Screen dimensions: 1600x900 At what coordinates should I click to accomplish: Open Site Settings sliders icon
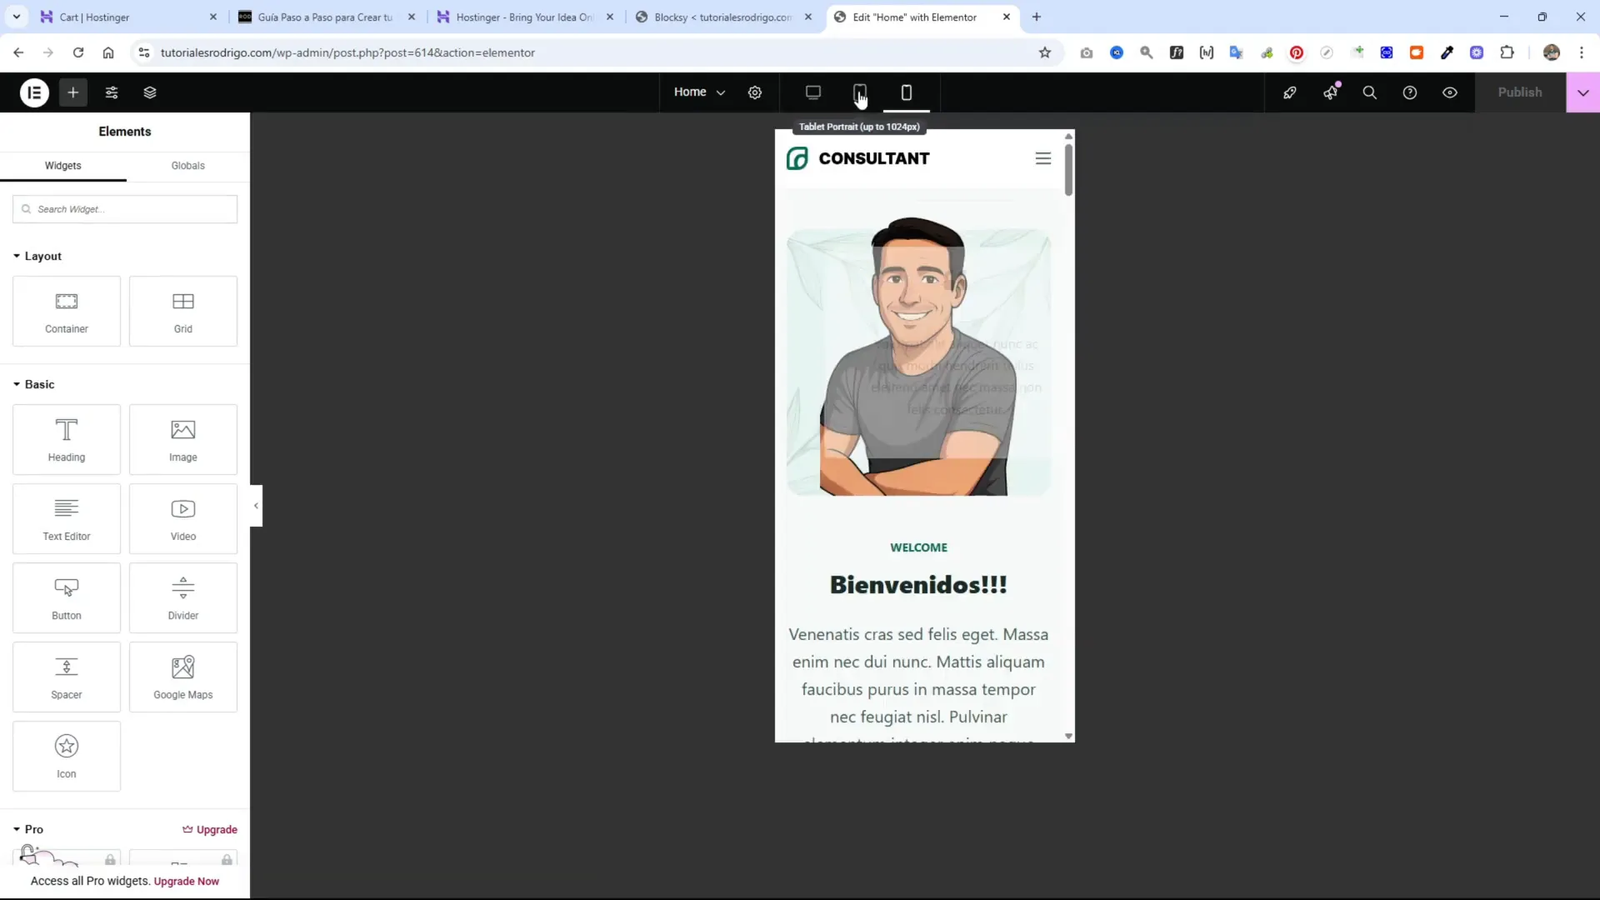(x=111, y=92)
